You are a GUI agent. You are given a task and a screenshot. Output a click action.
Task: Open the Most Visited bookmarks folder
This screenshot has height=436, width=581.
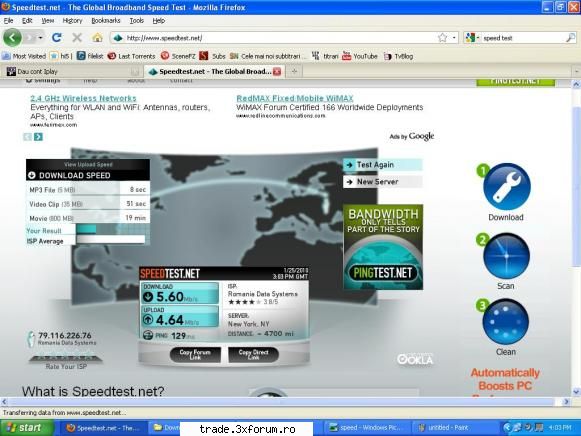pos(24,56)
